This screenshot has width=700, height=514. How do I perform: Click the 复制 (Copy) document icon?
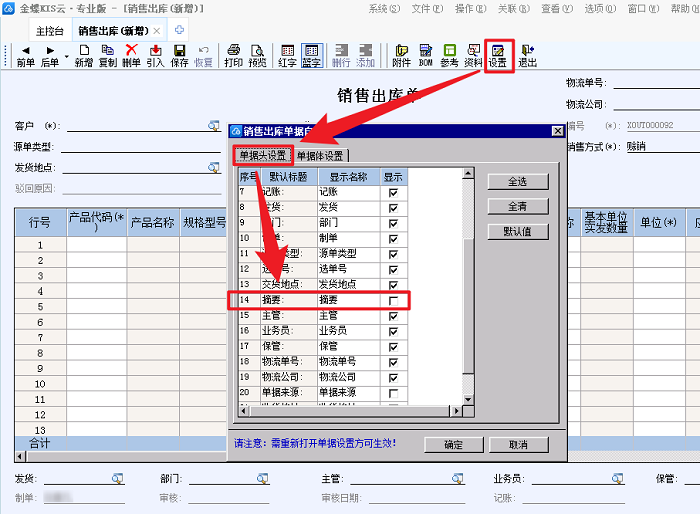pyautogui.click(x=108, y=54)
